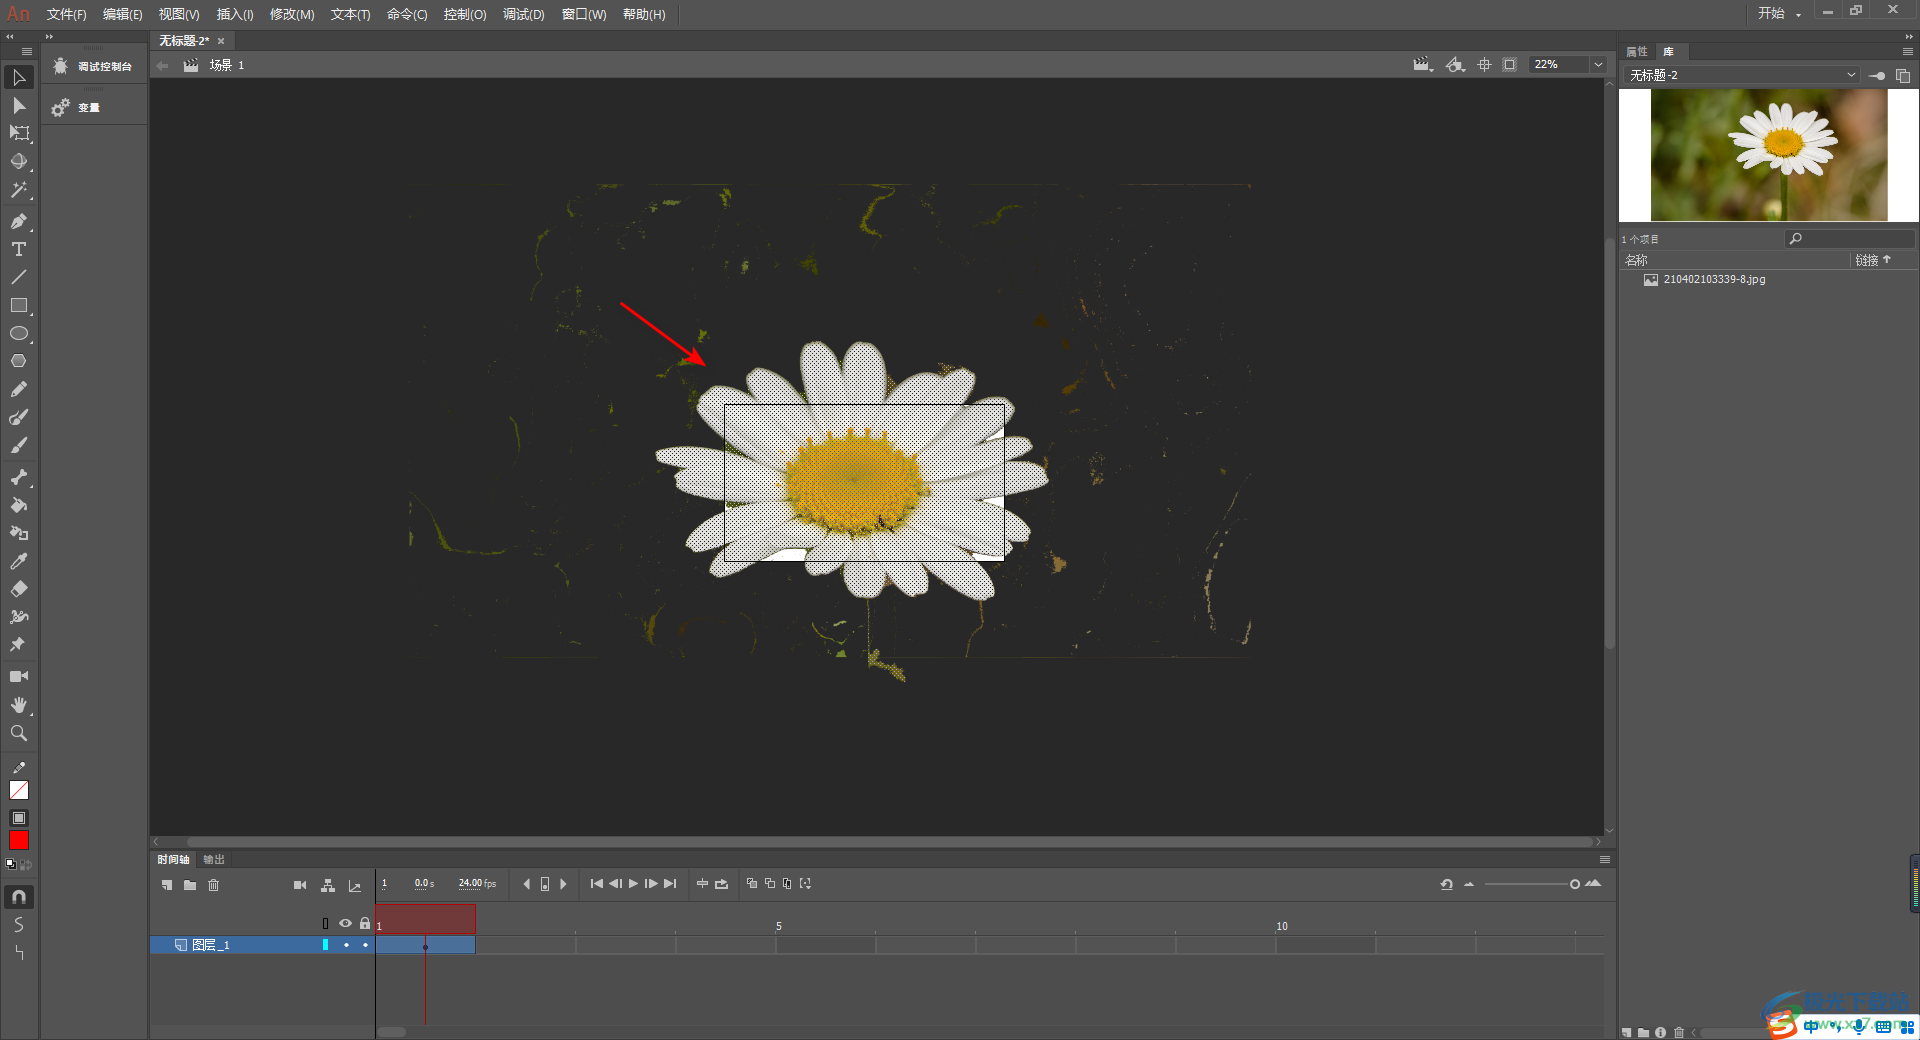Click the timeline zoom slider handle
The height and width of the screenshot is (1040, 1920).
(1575, 884)
